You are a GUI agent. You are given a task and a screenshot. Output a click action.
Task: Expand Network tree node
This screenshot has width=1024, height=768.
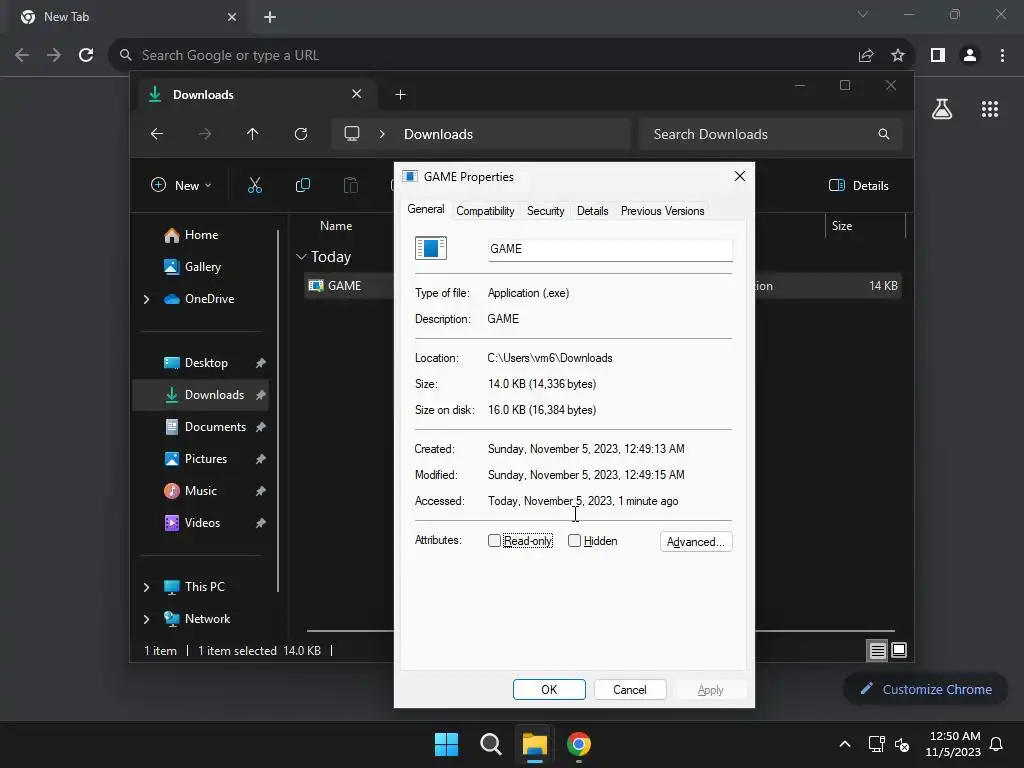coord(146,619)
